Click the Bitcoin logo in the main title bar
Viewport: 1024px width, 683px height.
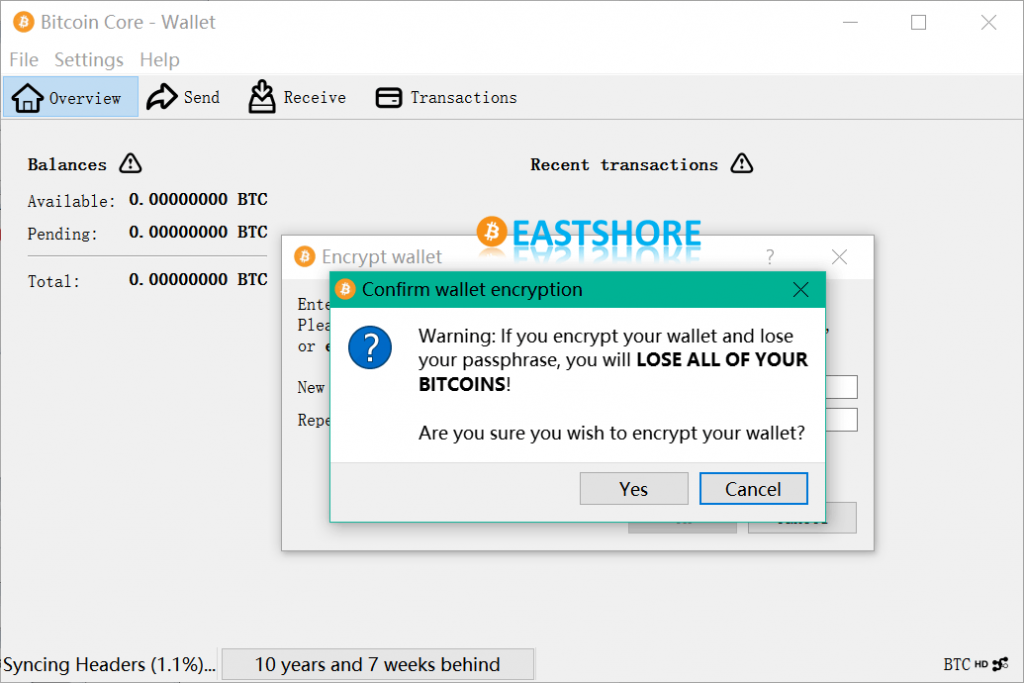tap(22, 22)
